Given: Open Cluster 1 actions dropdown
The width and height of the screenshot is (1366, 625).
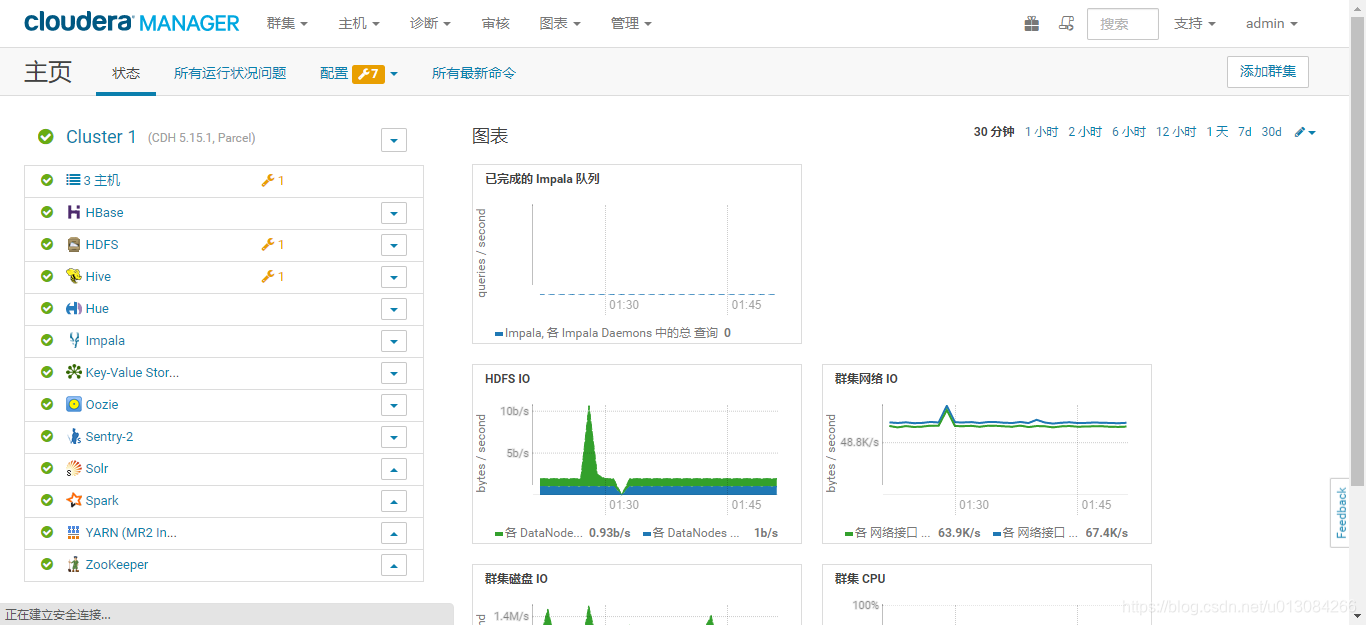Looking at the screenshot, I should click(x=394, y=140).
